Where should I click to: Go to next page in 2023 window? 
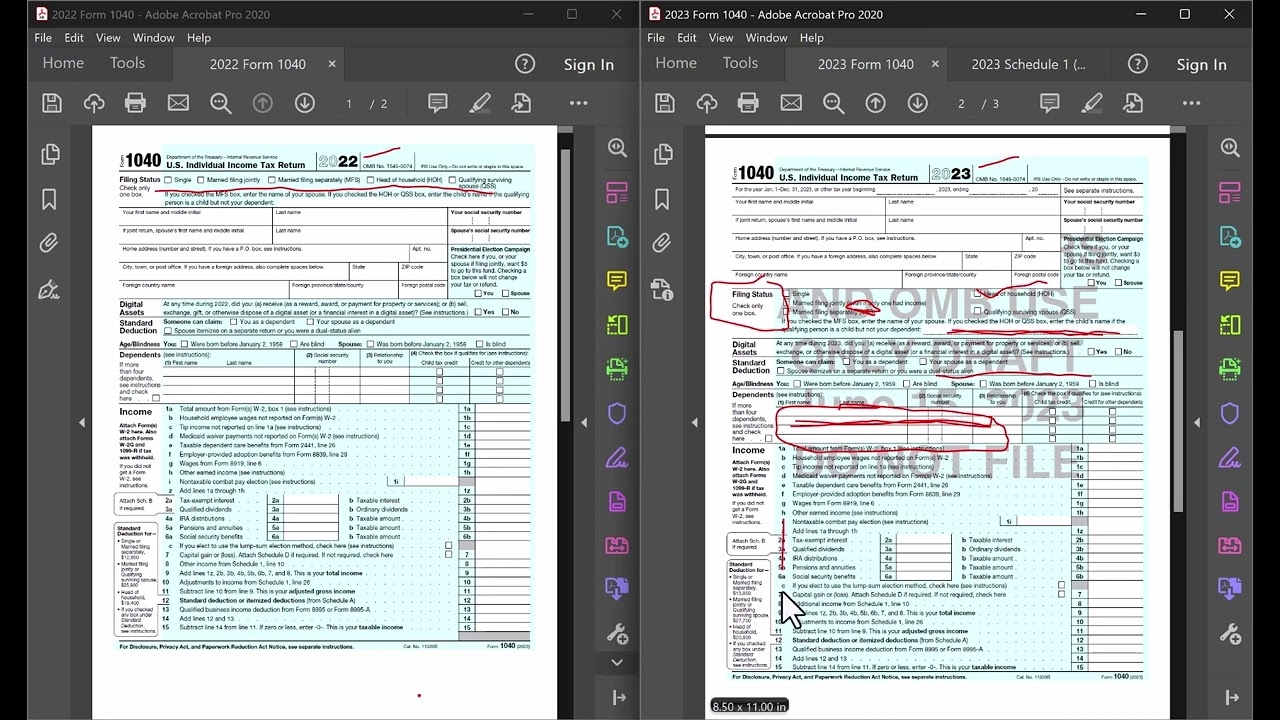(x=917, y=103)
